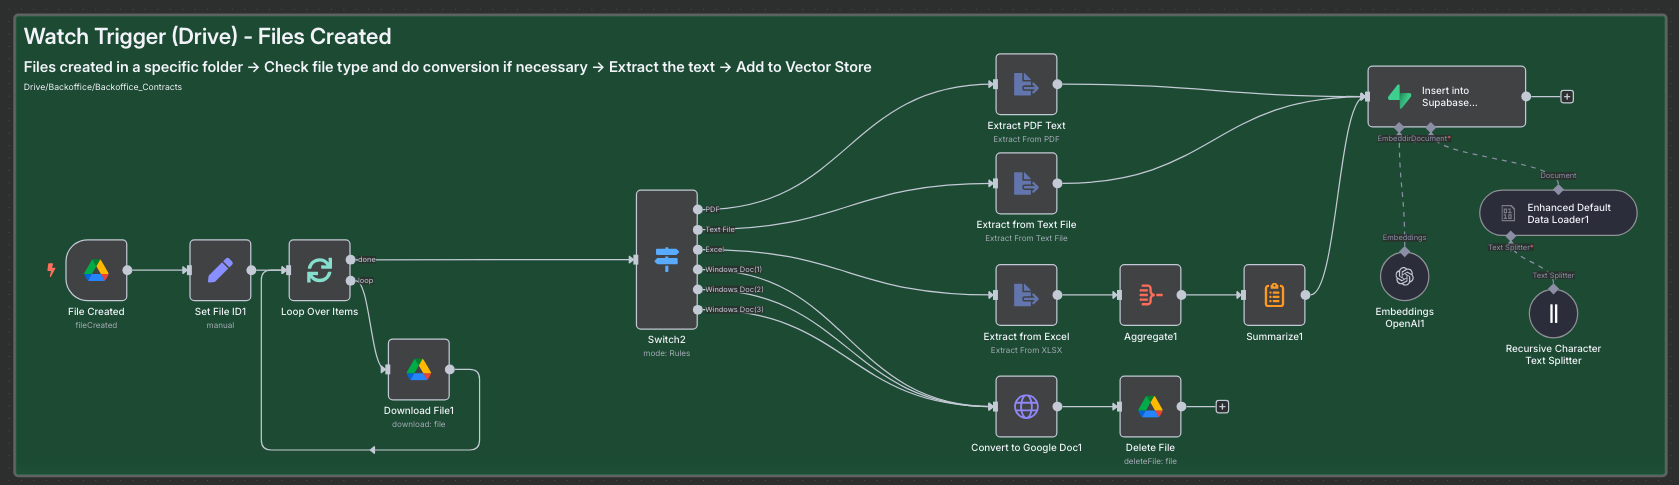Click the 'download: file' subtitle text
Image resolution: width=1679 pixels, height=485 pixels.
pos(419,424)
